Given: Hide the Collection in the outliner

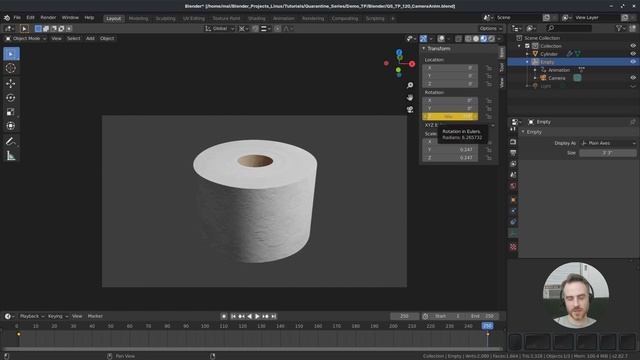Looking at the screenshot, I should (x=633, y=46).
